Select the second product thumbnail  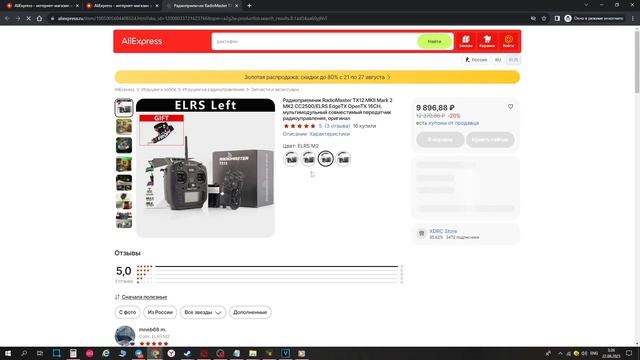coord(124,127)
